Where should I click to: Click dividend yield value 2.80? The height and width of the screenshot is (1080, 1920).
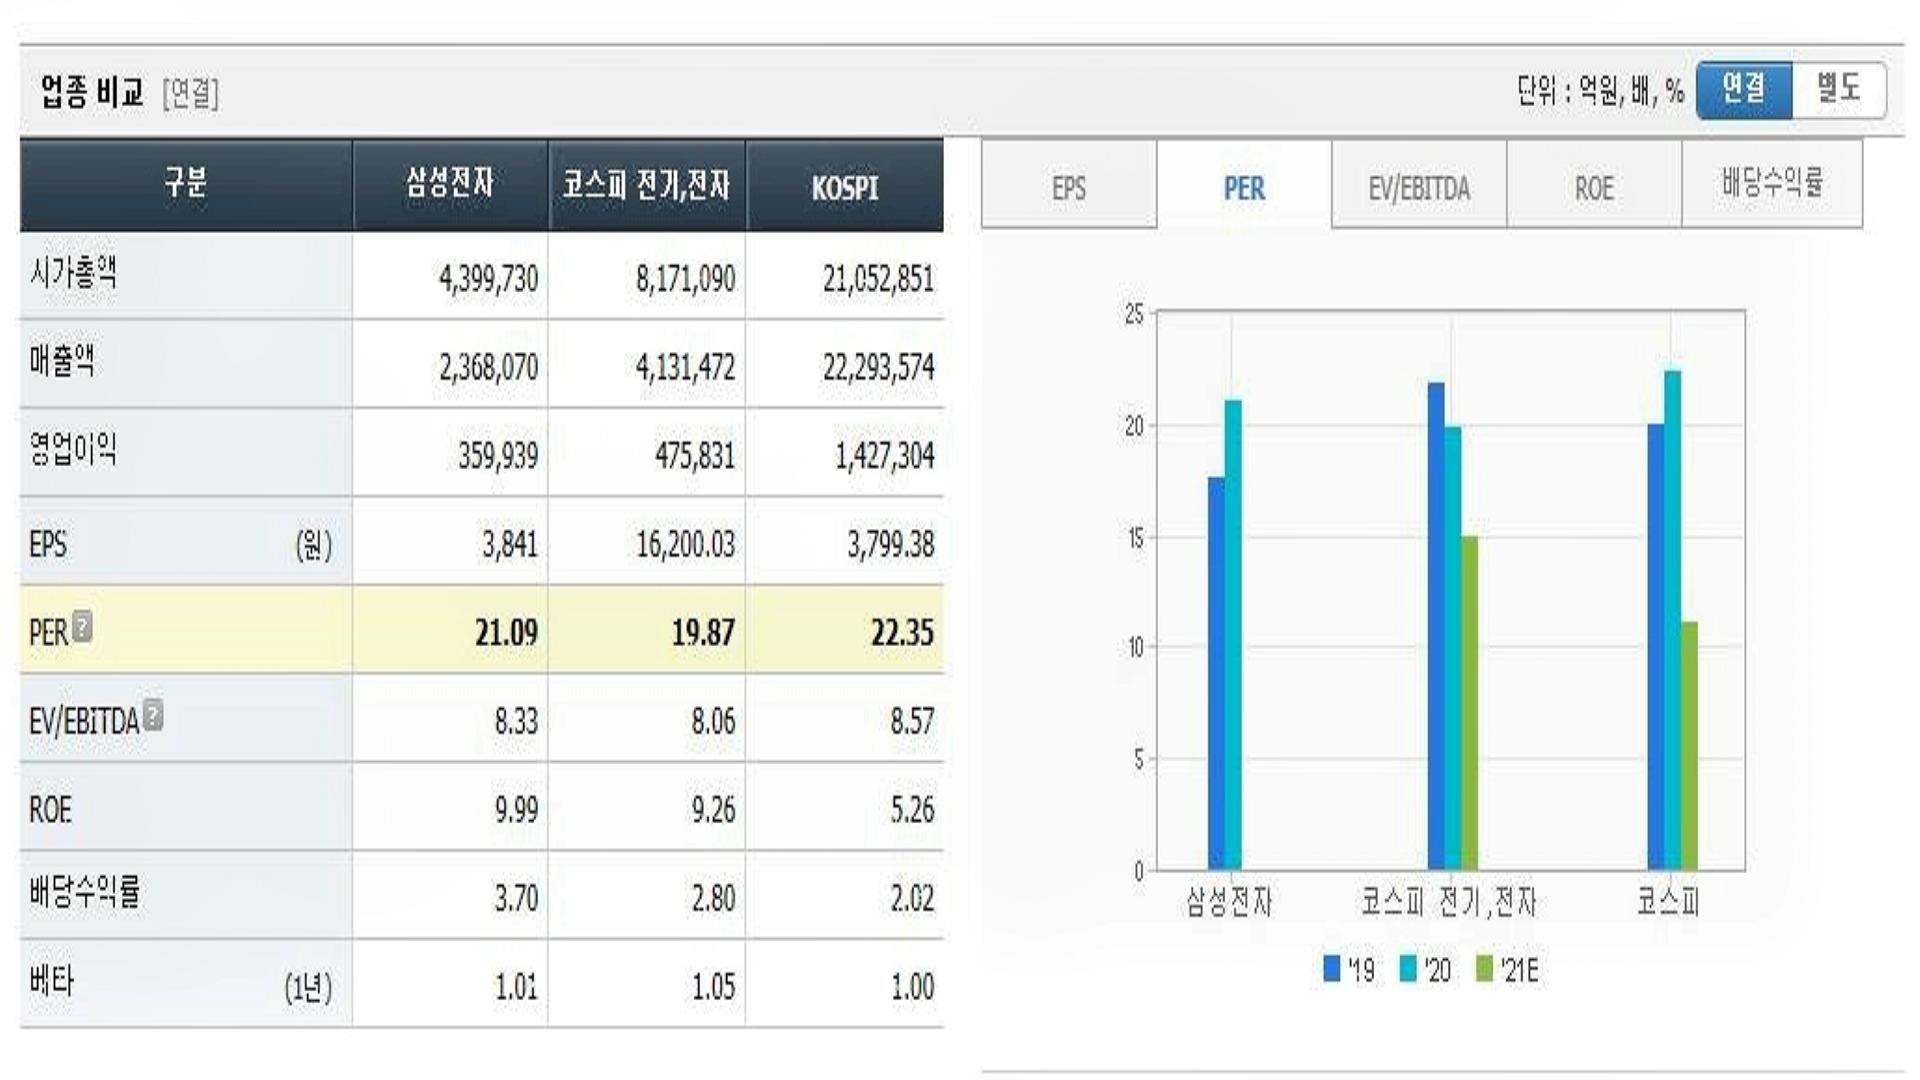pos(713,898)
